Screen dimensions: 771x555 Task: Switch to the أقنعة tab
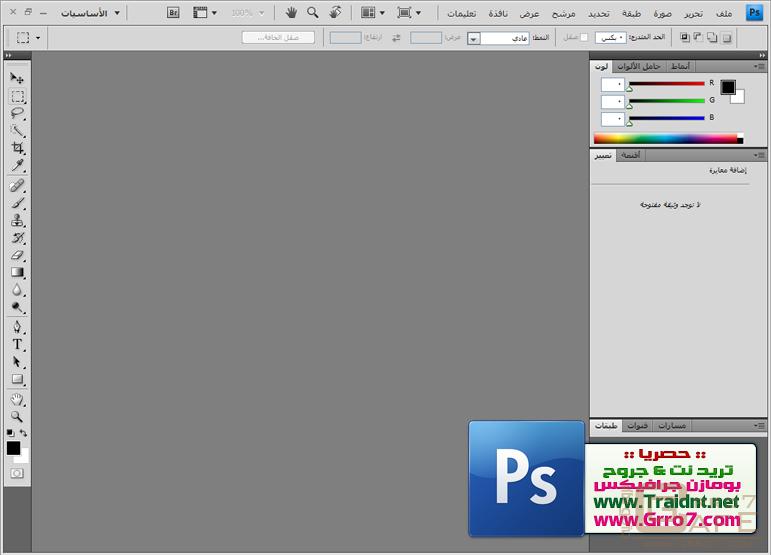630,155
